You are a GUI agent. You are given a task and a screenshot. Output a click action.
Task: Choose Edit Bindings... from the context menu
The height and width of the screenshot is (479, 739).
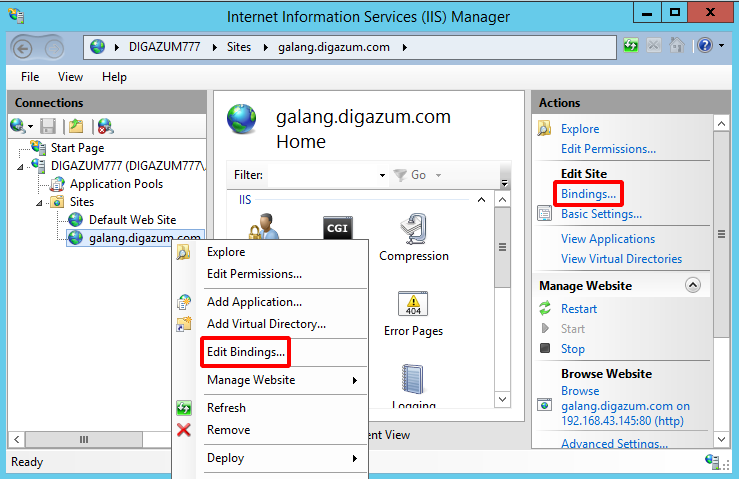click(246, 352)
